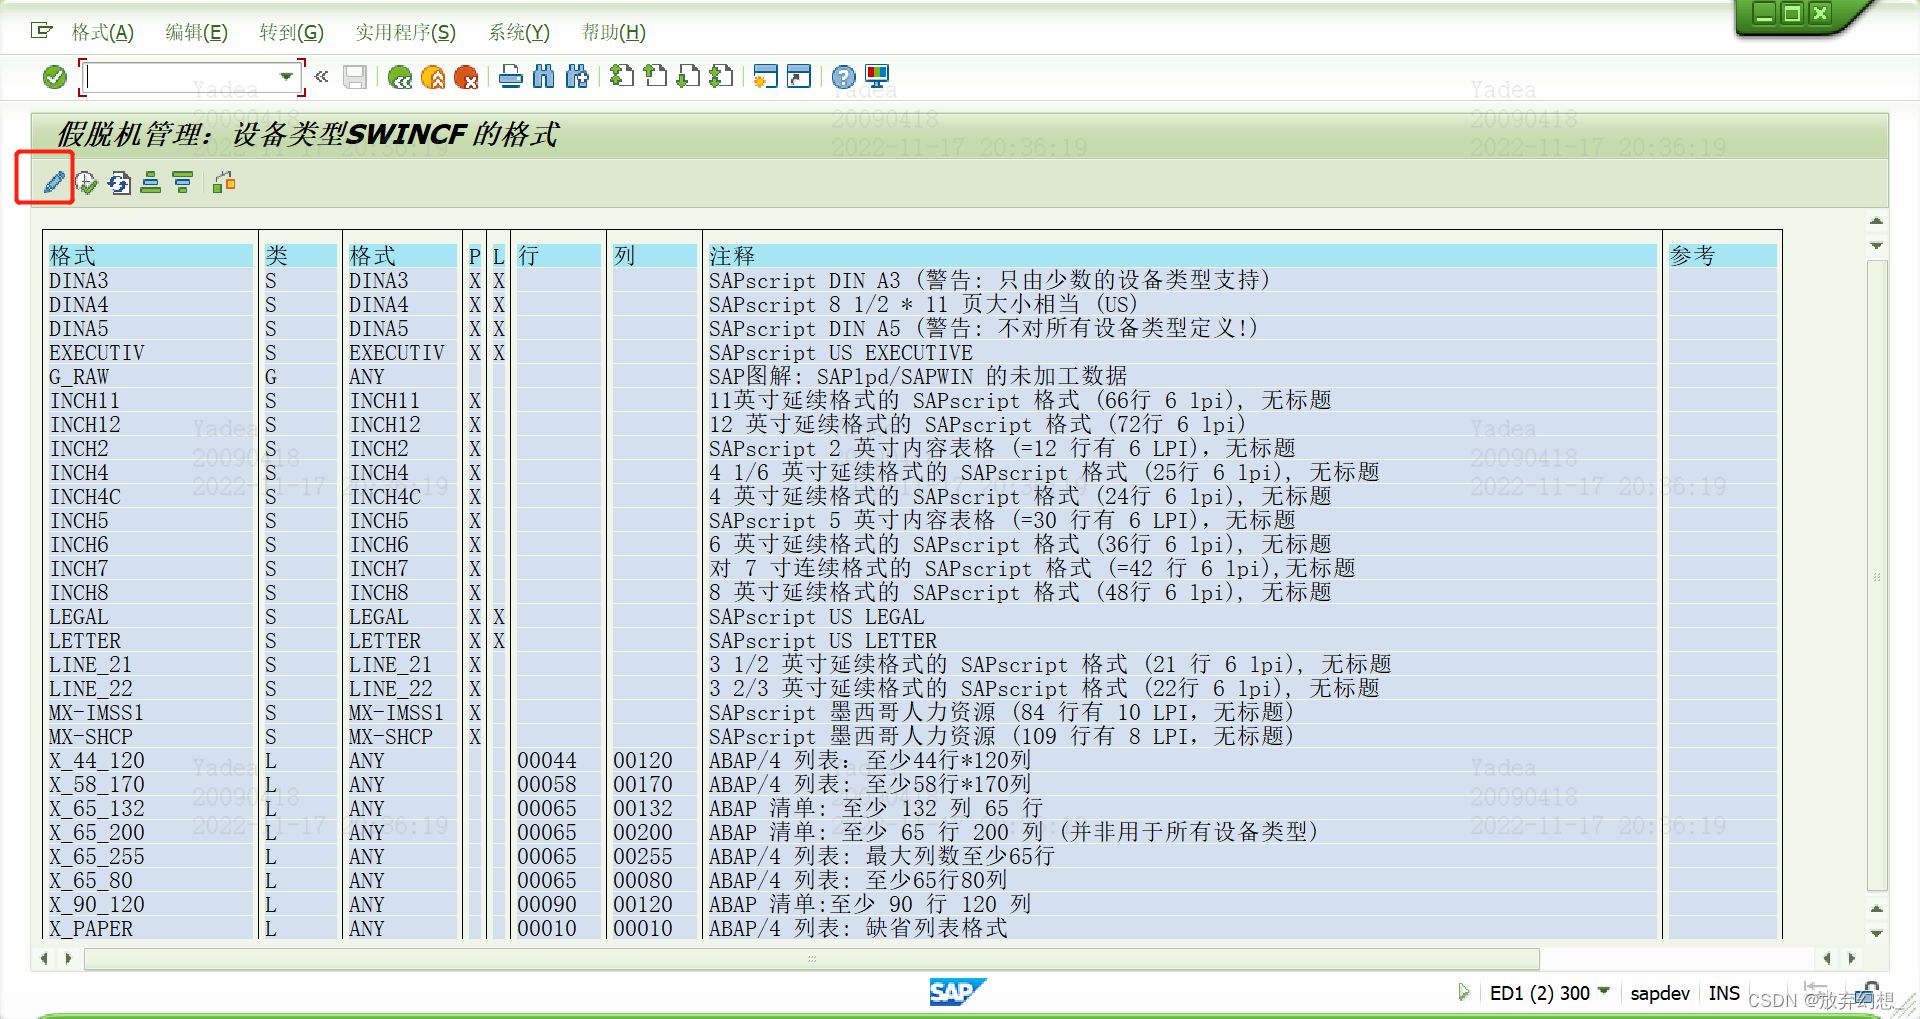
Task: Select the INCH12 format entry
Action: coord(85,425)
